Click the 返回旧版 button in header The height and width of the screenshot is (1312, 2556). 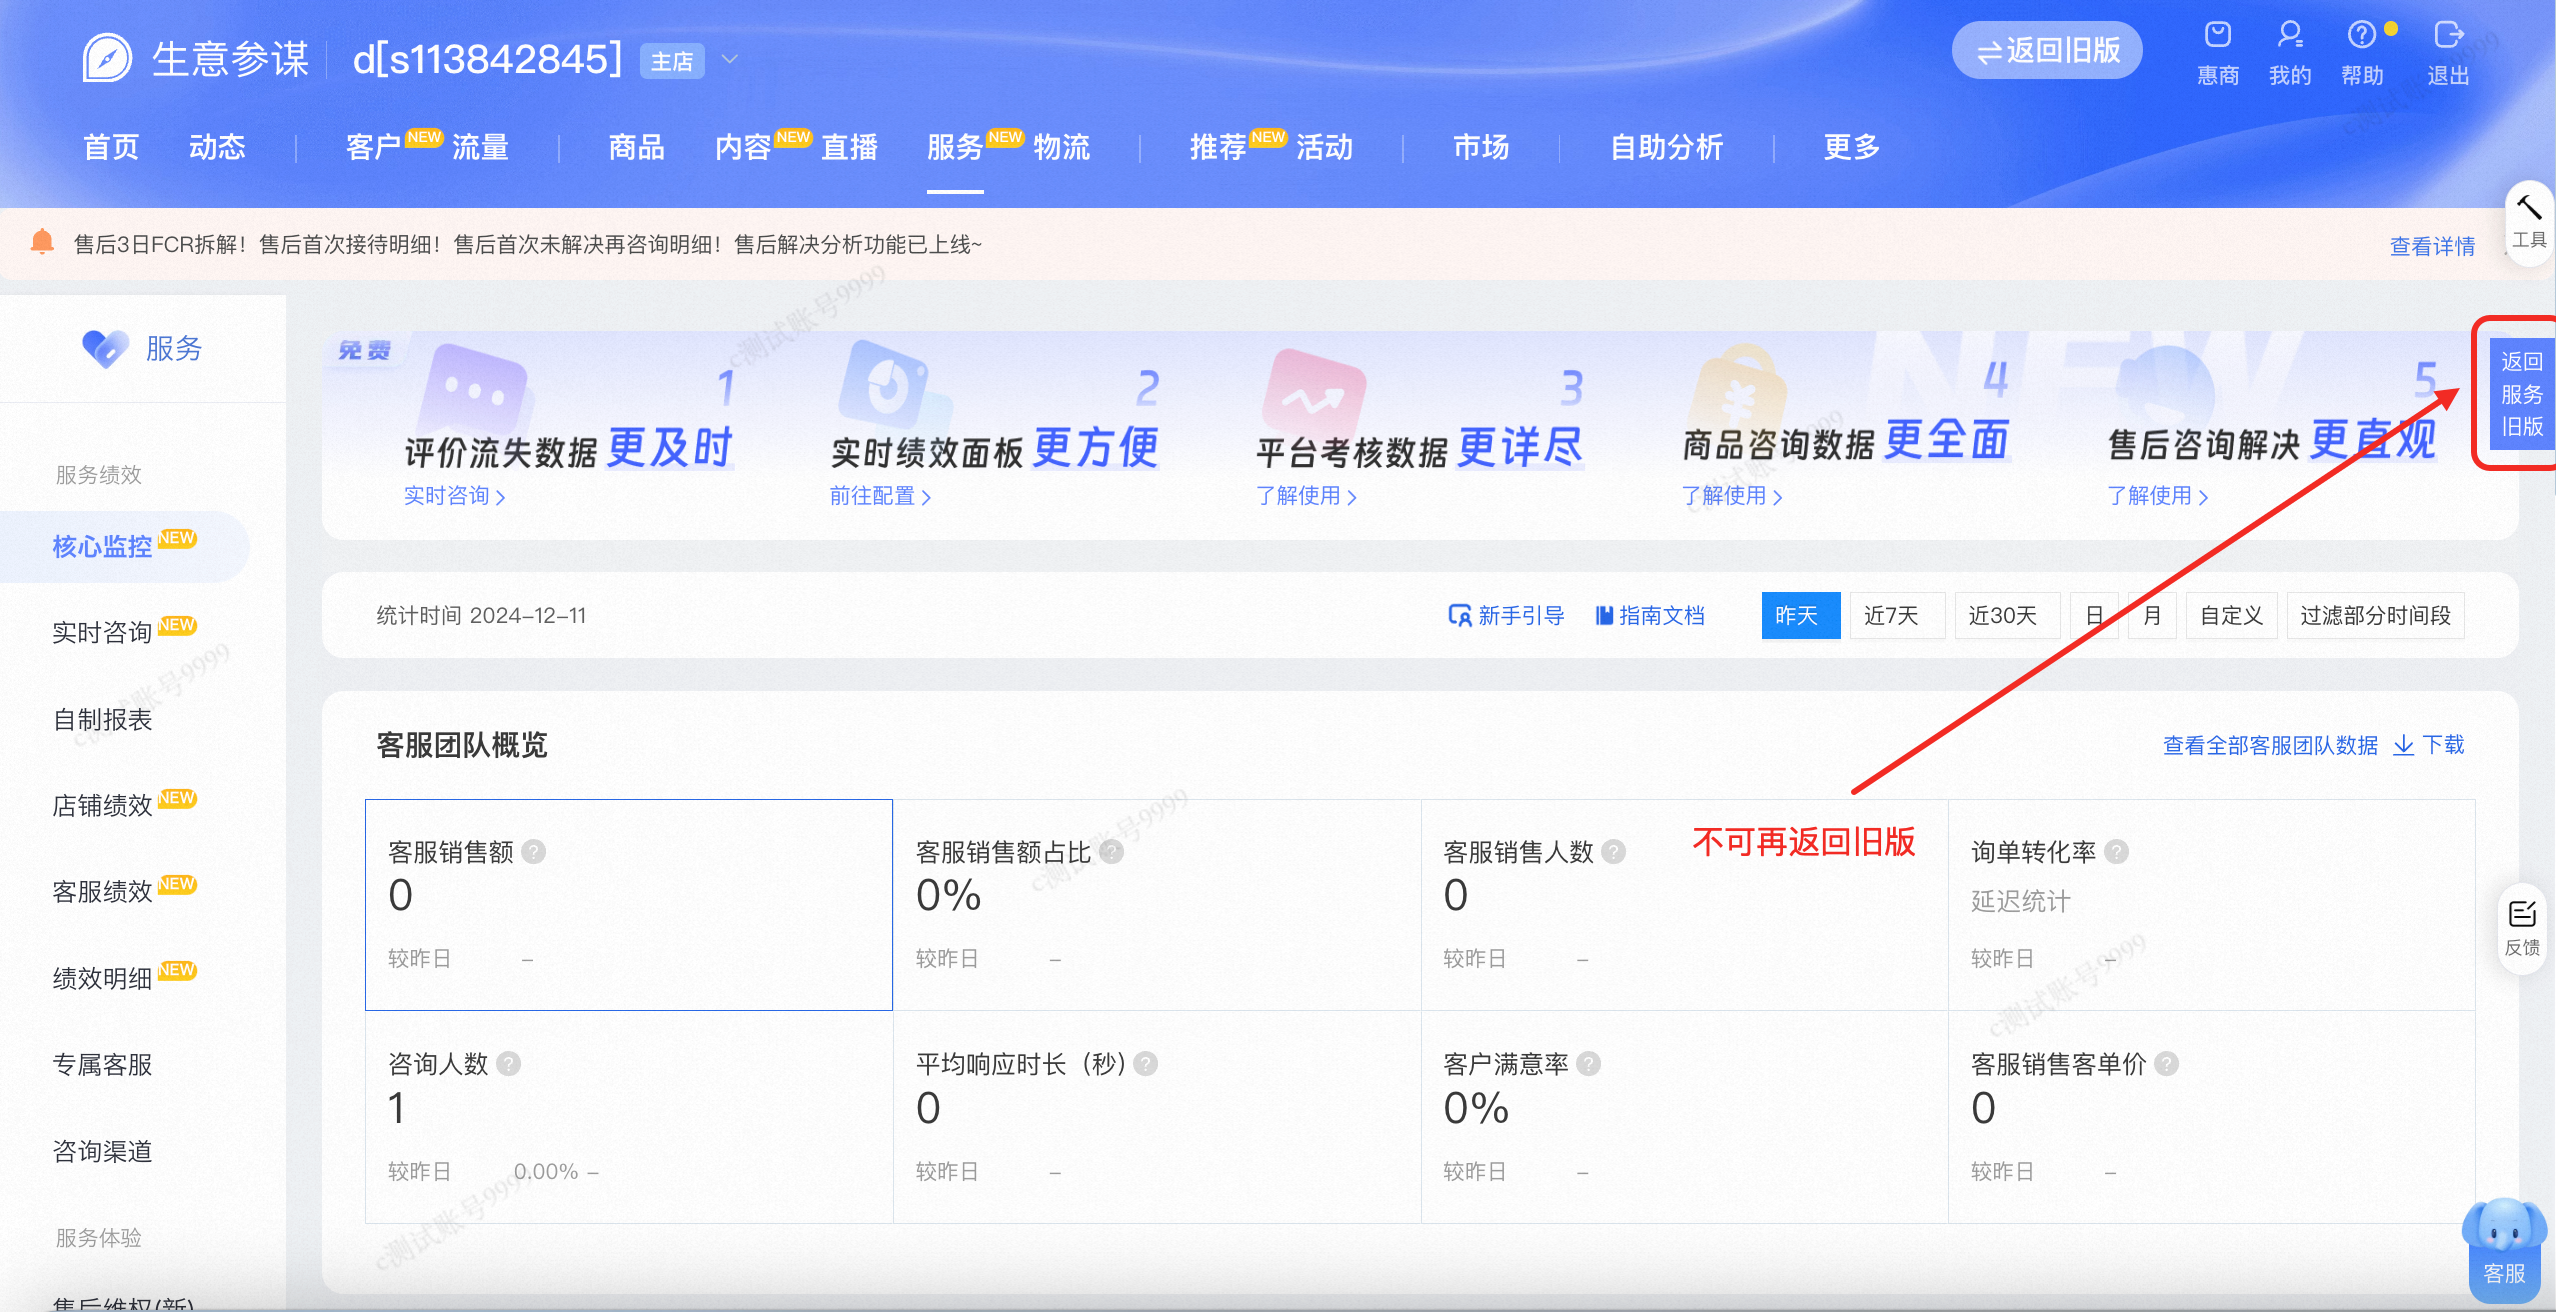[x=2047, y=50]
